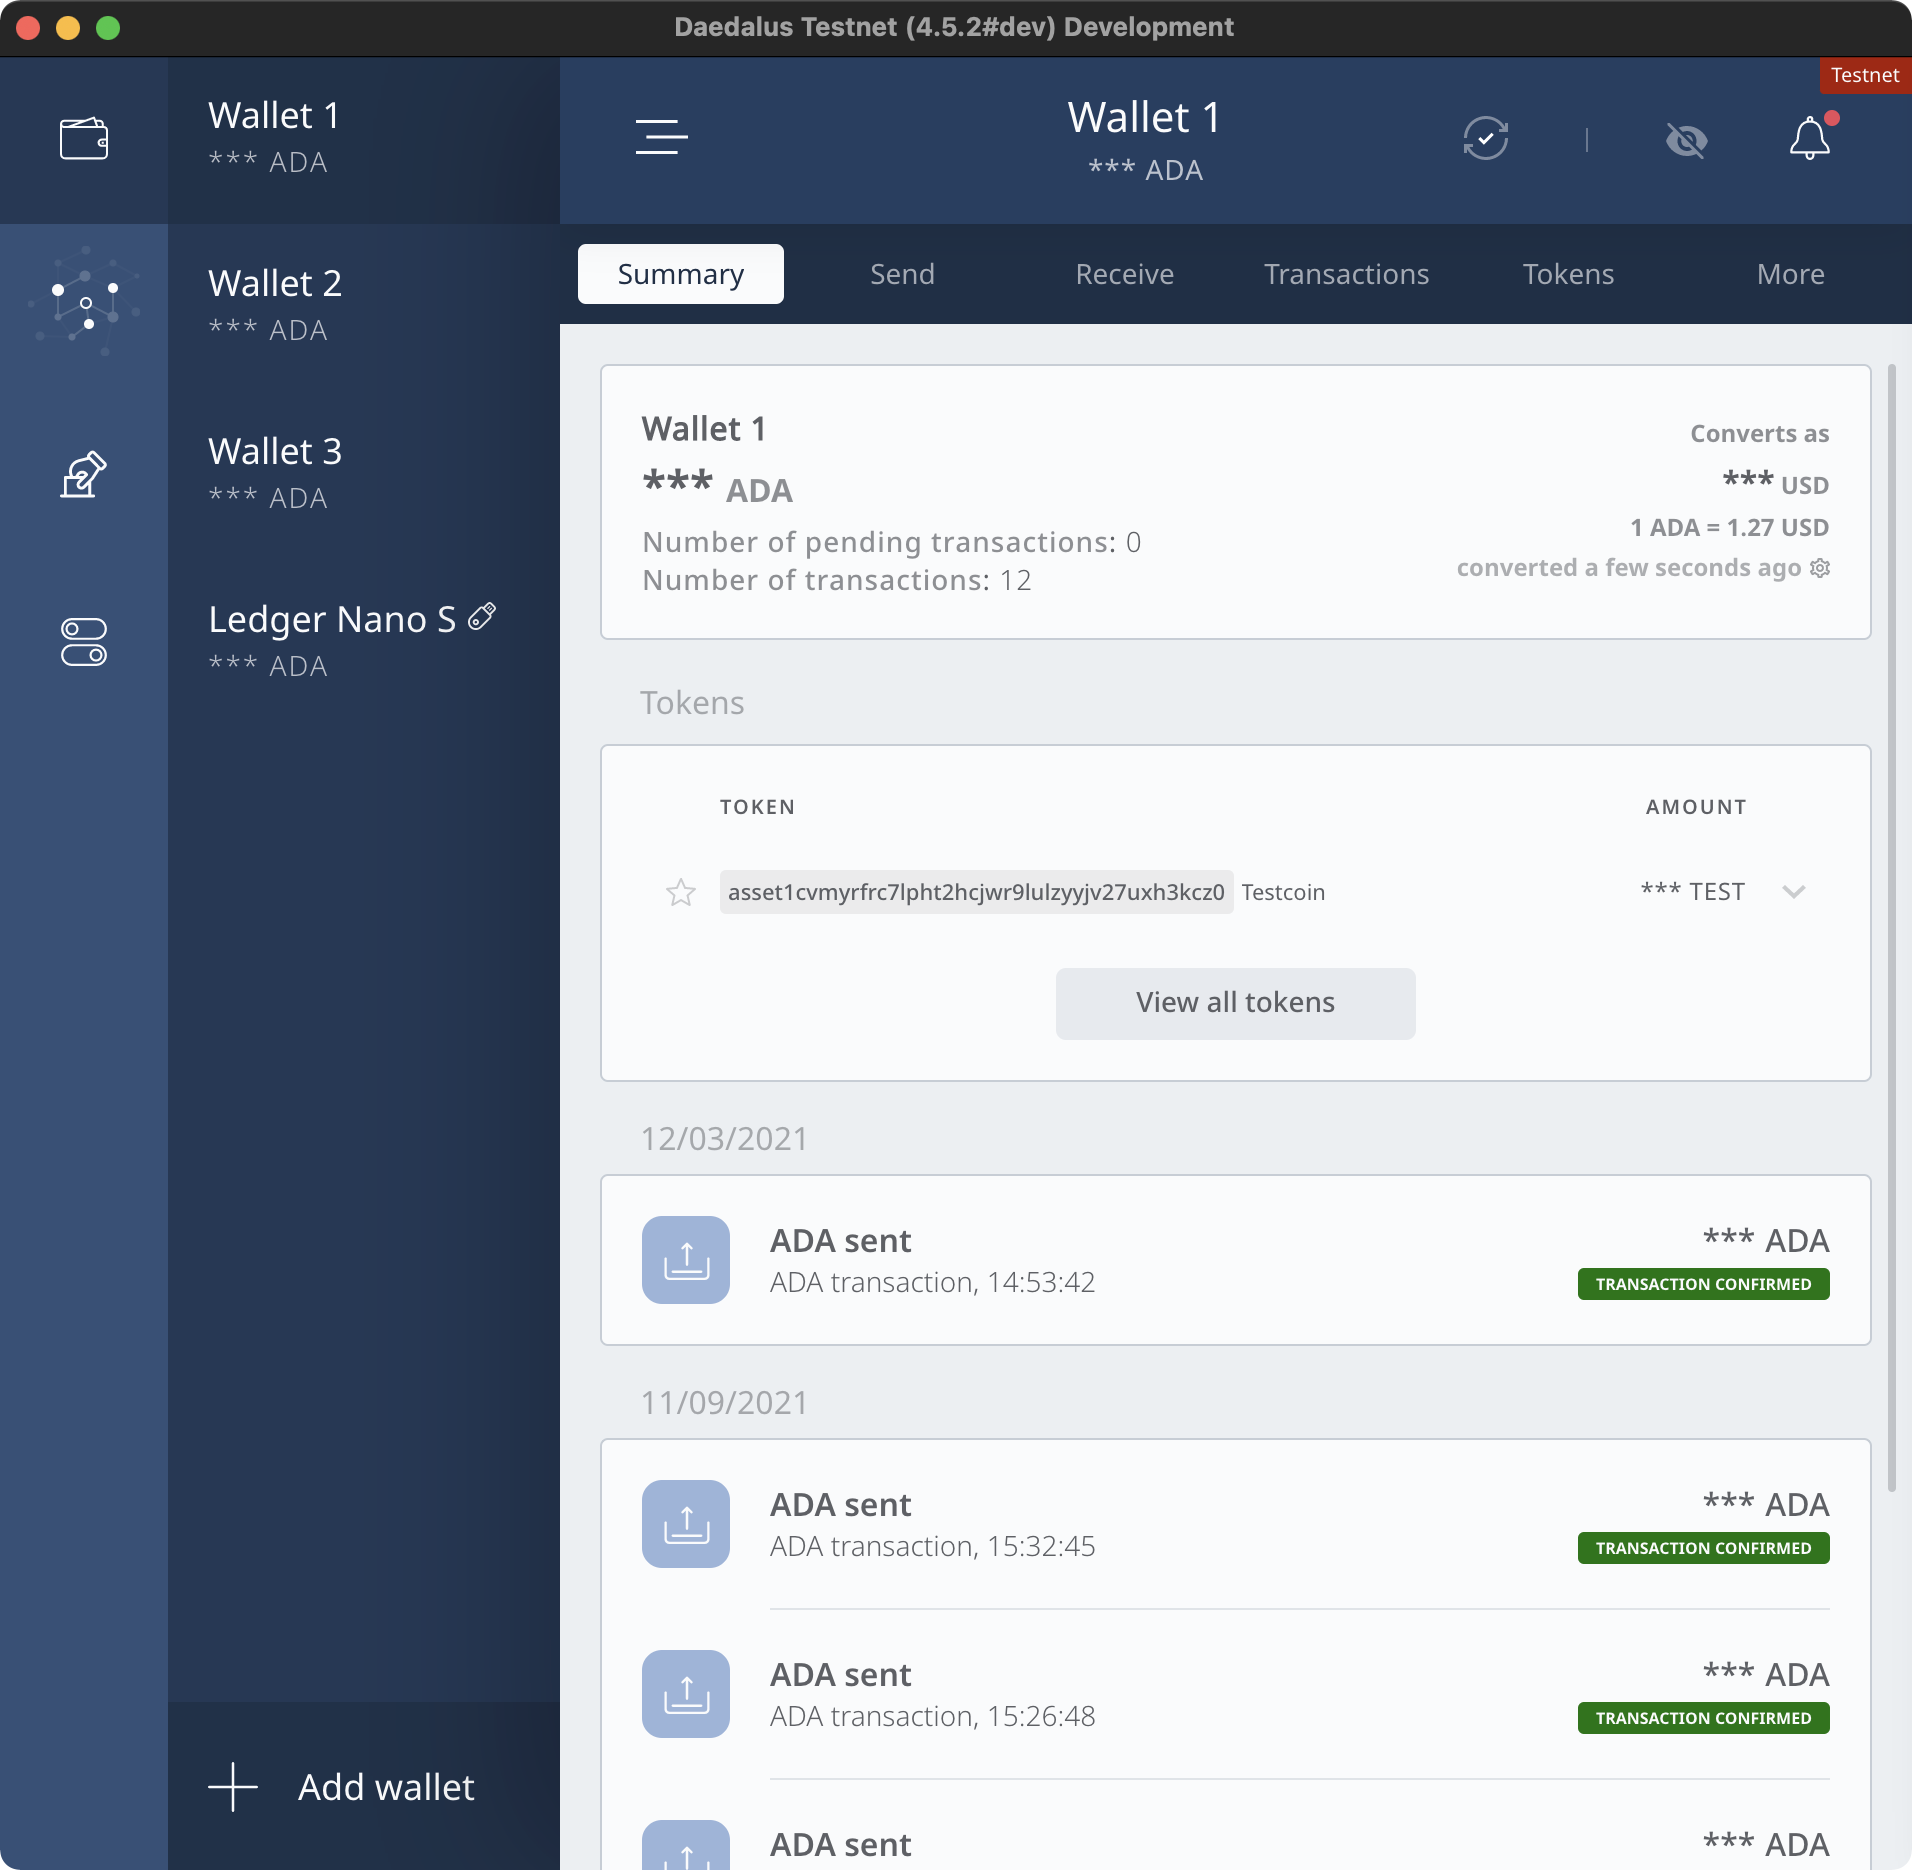Open the staking network icon in sidebar

pyautogui.click(x=84, y=303)
